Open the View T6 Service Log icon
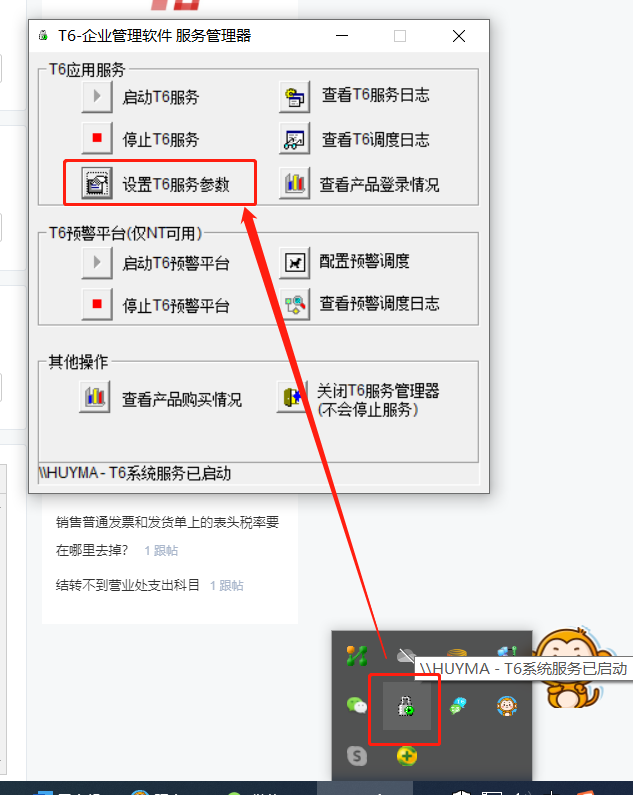This screenshot has height=795, width=633. pyautogui.click(x=295, y=96)
